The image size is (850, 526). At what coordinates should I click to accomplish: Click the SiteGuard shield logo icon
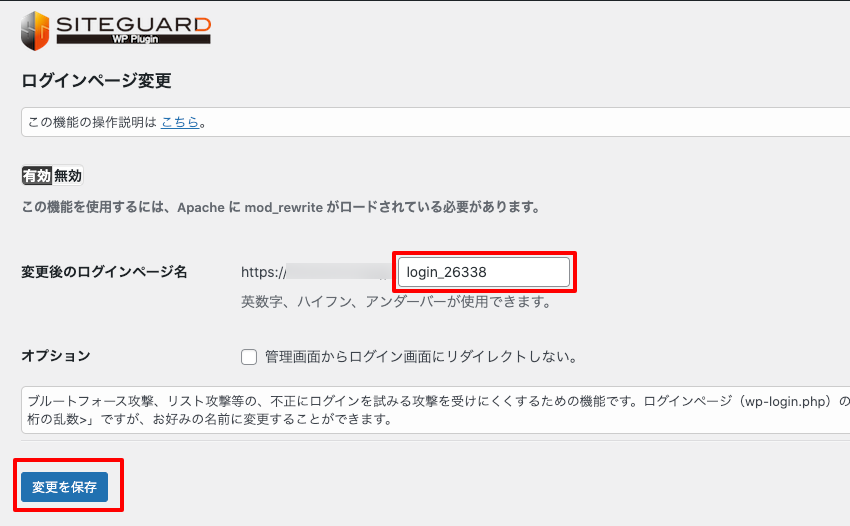[x=35, y=31]
